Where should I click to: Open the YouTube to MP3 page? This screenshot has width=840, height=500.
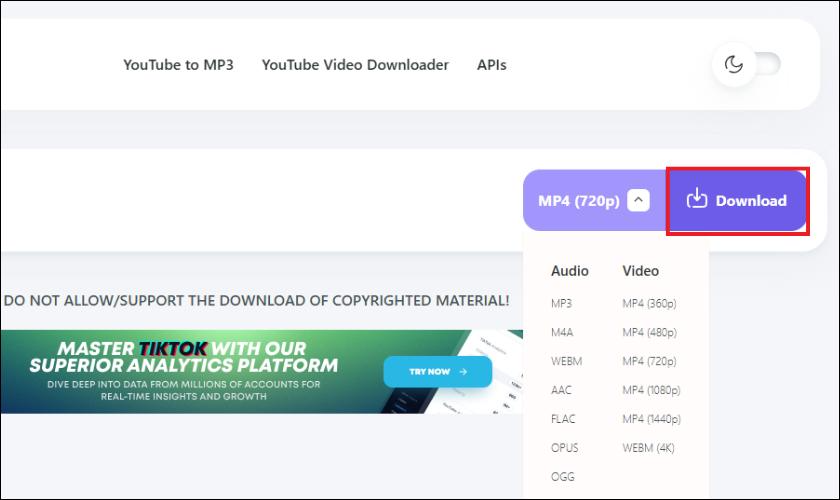(x=178, y=65)
